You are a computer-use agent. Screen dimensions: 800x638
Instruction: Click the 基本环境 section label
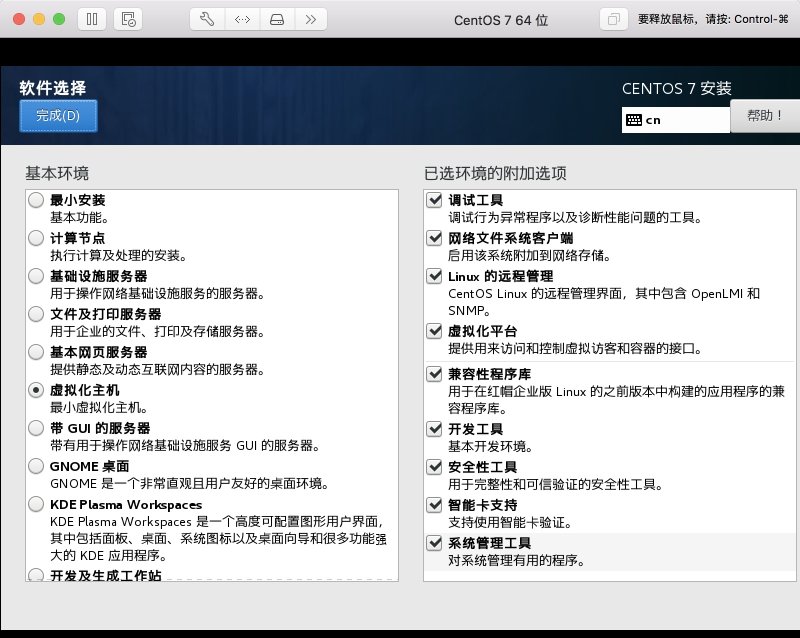coord(57,174)
